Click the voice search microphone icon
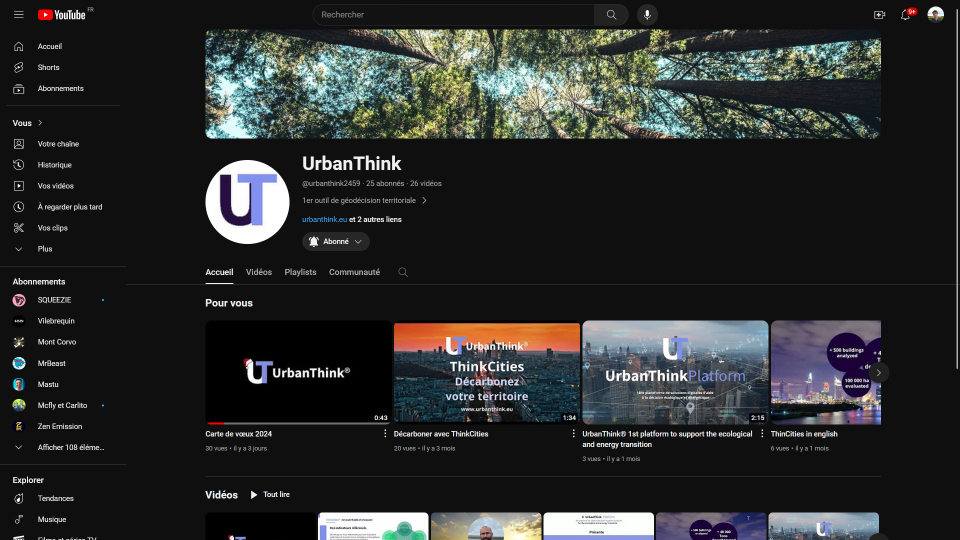Viewport: 960px width, 540px height. click(647, 15)
